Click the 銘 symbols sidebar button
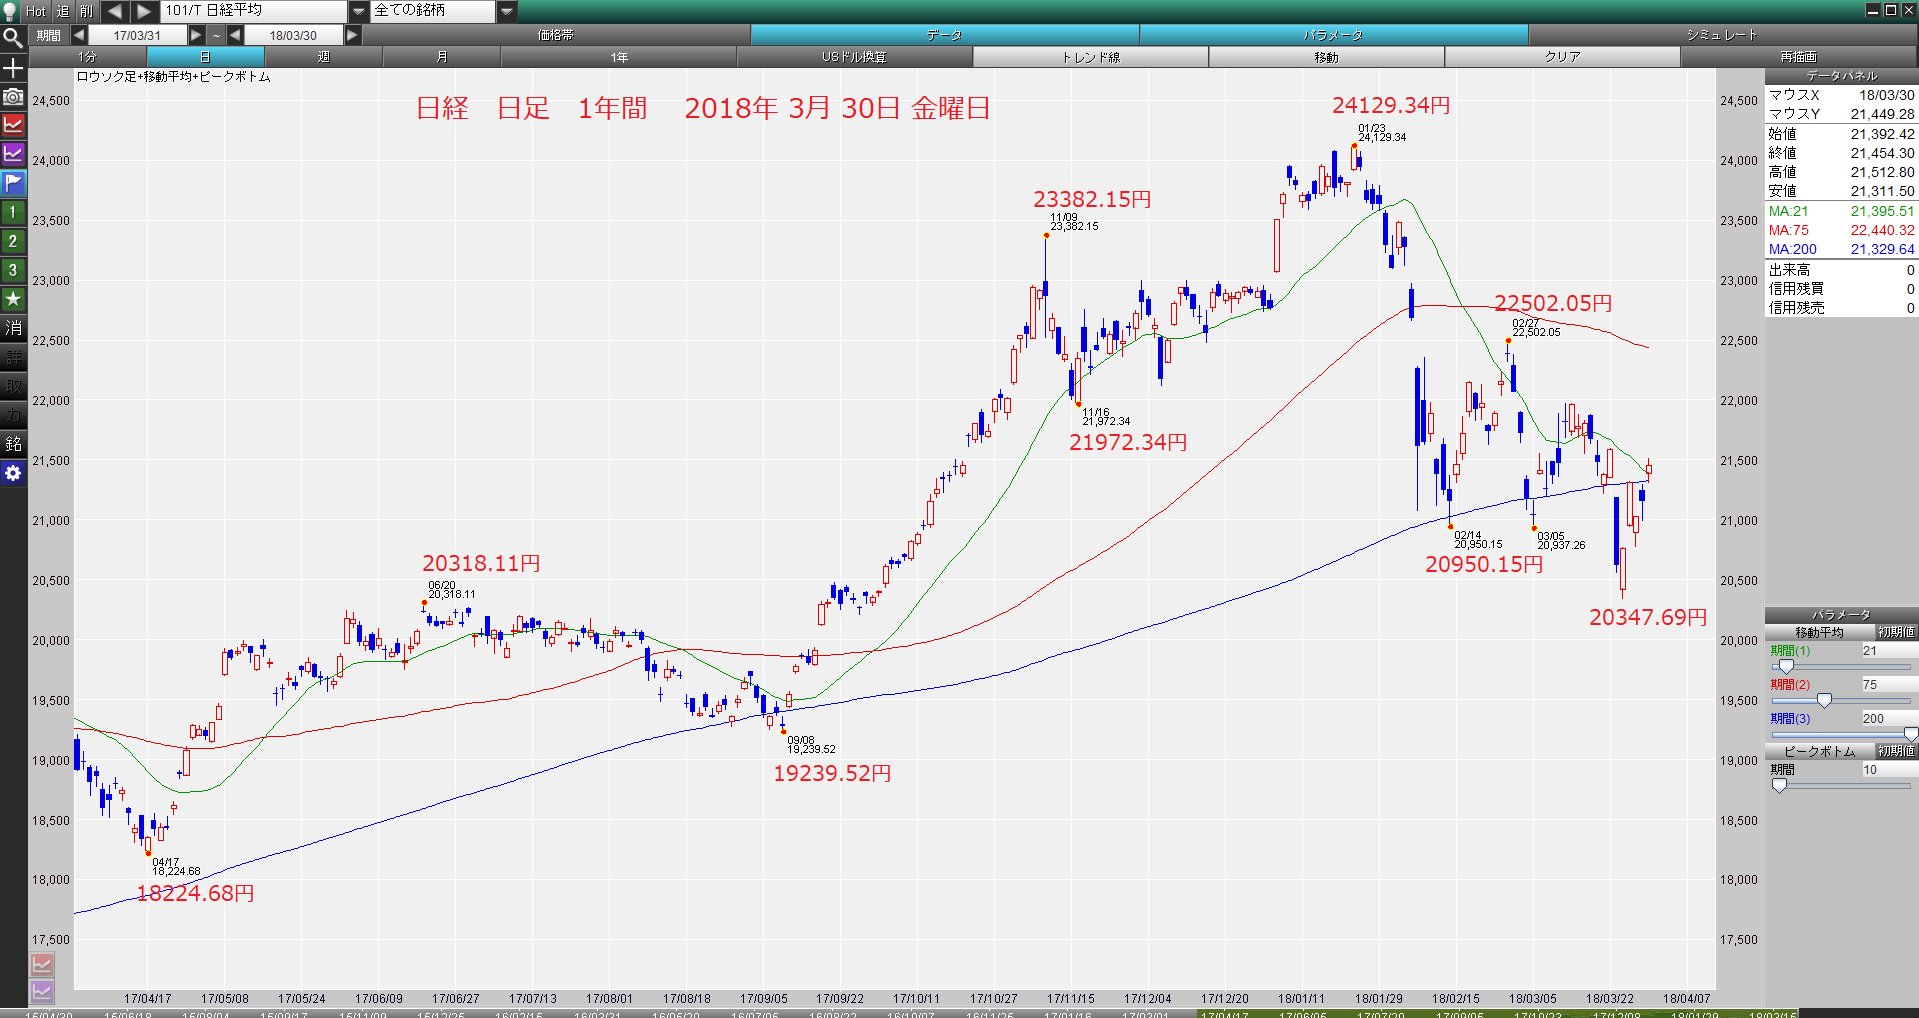 click(x=13, y=444)
